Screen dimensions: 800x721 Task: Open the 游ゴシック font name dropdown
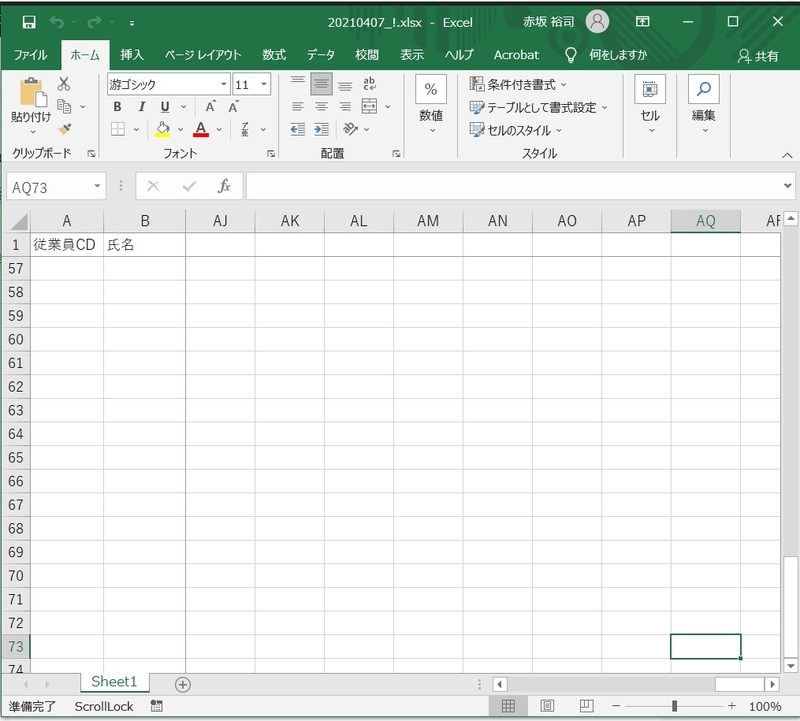click(223, 84)
